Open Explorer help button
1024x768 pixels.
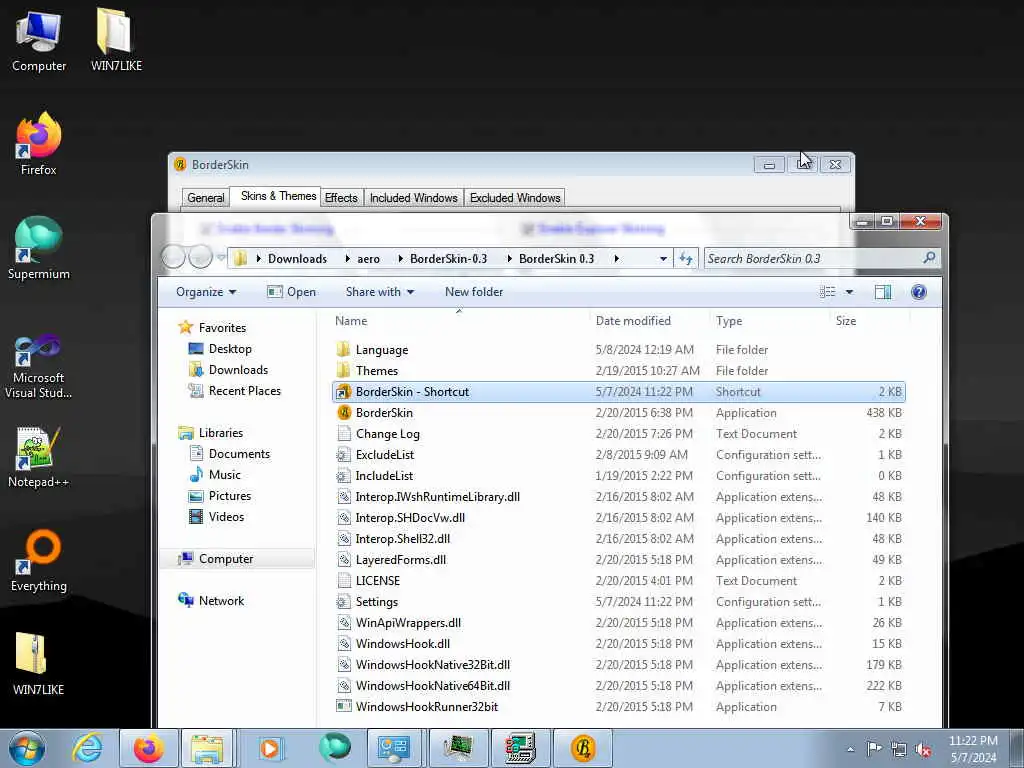pyautogui.click(x=919, y=292)
